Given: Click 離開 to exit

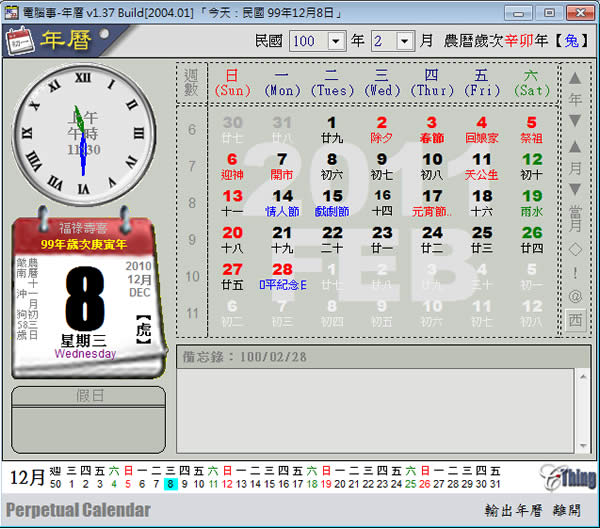Looking at the screenshot, I should pos(565,510).
